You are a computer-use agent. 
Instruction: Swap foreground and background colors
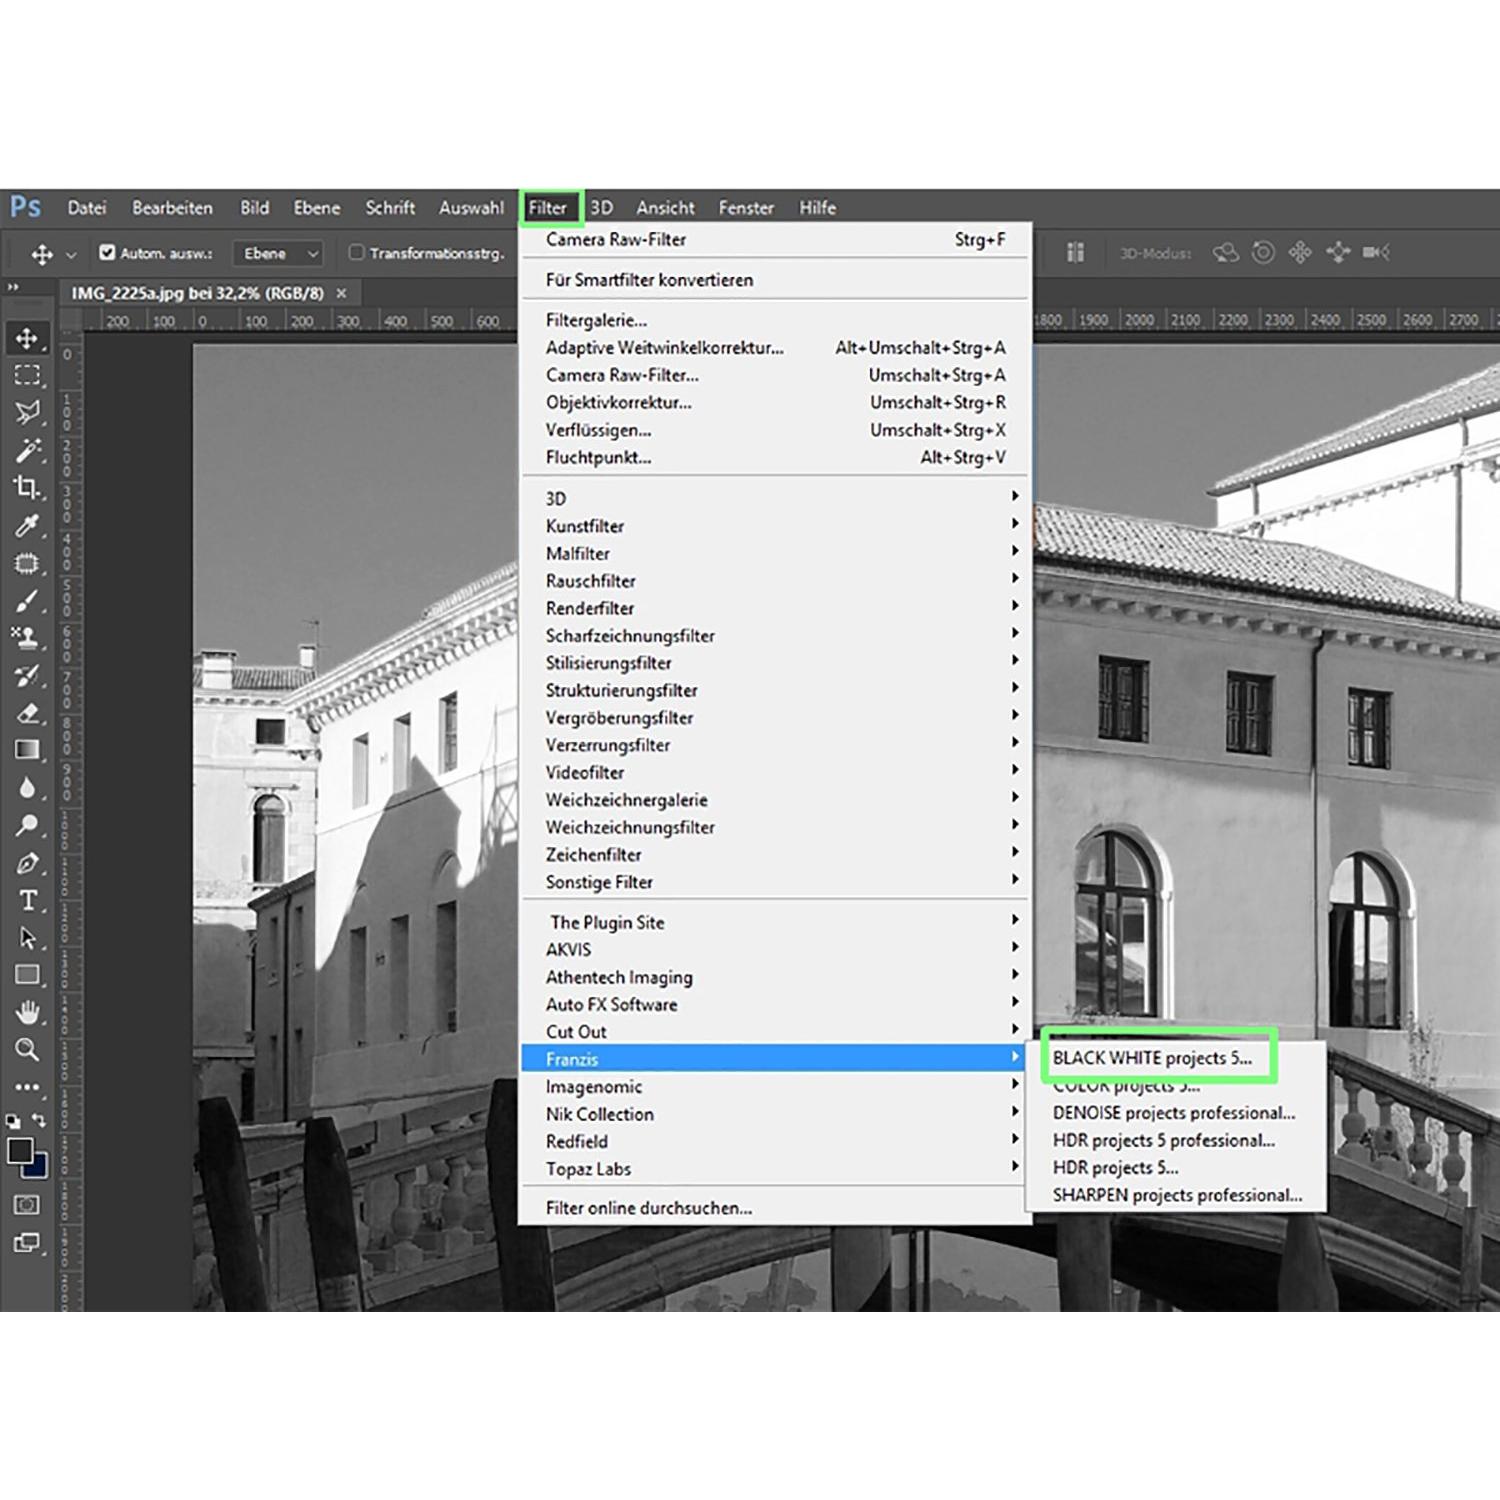38,1121
